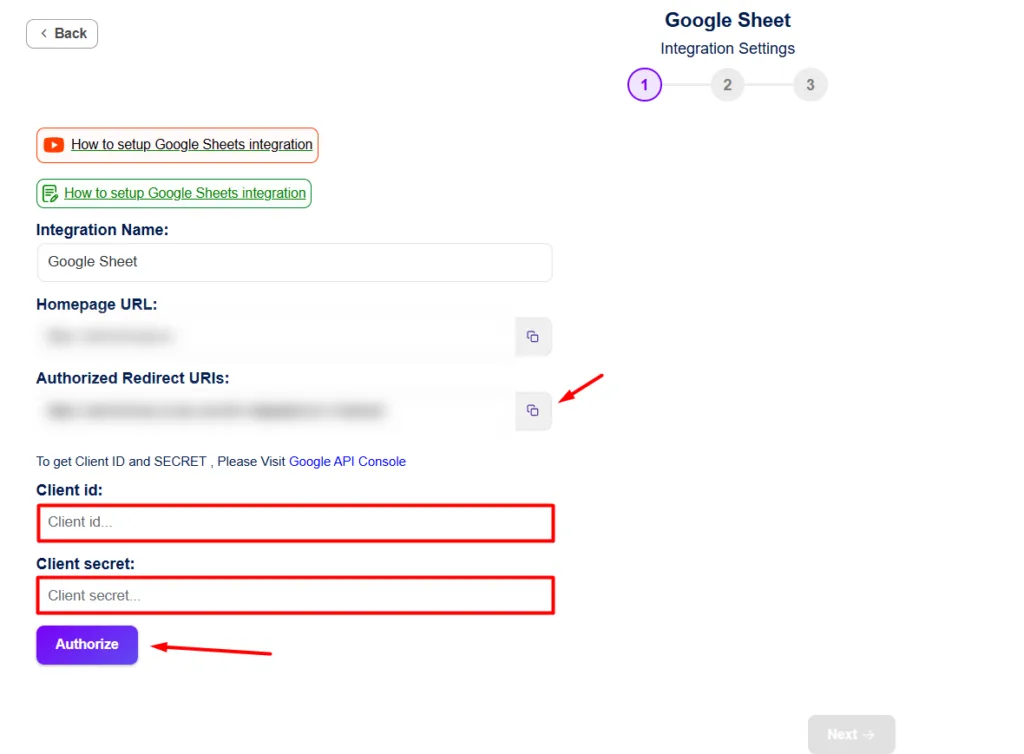Open the Google API Console link
Screen dimensions: 1024x754
[347, 461]
